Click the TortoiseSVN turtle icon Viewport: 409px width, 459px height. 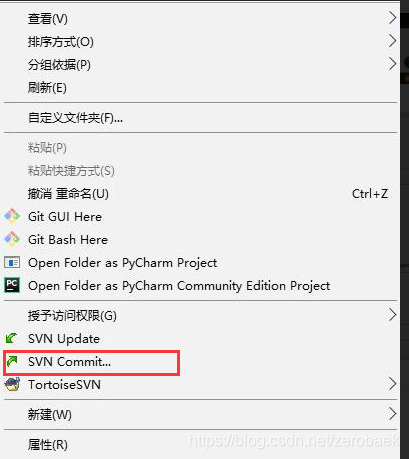click(12, 384)
